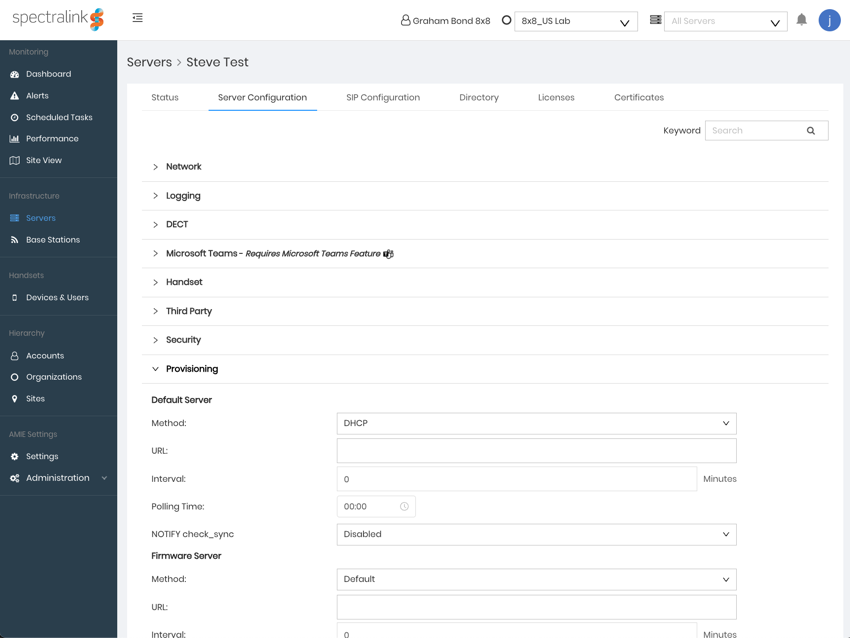This screenshot has height=638, width=850.
Task: Open Devices & Users section
Action: click(x=57, y=298)
